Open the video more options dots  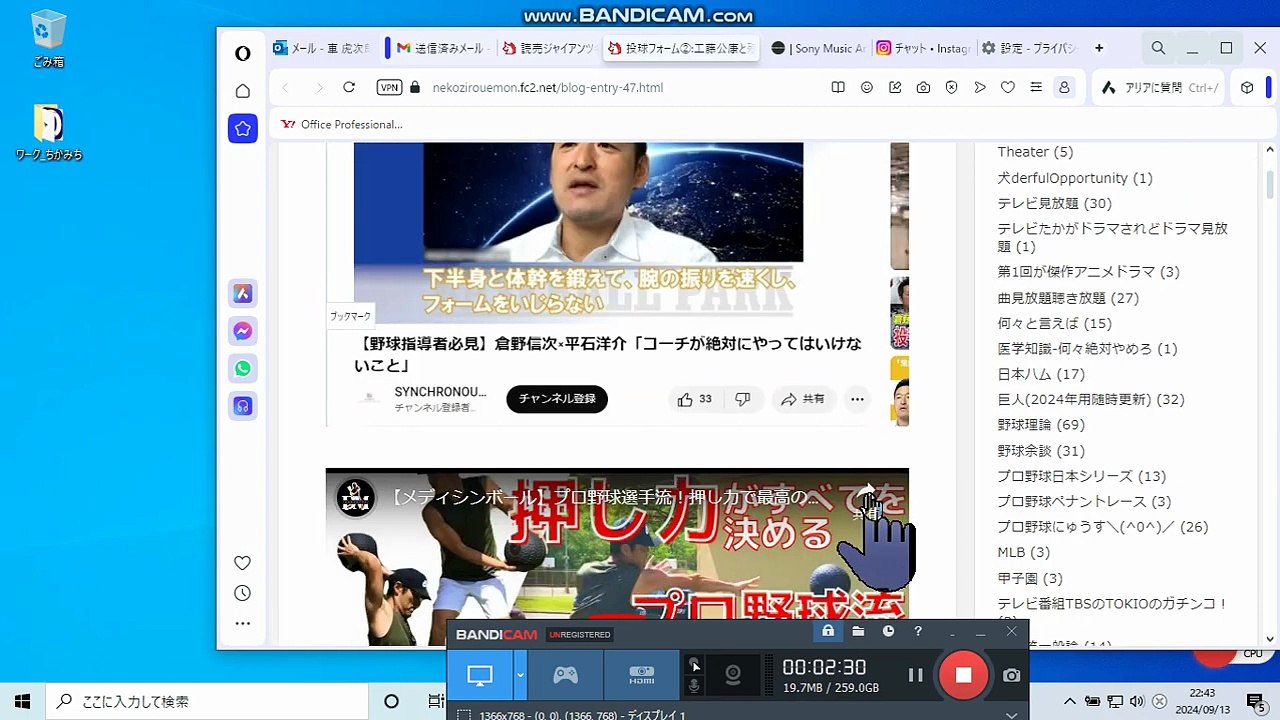pyautogui.click(x=857, y=399)
